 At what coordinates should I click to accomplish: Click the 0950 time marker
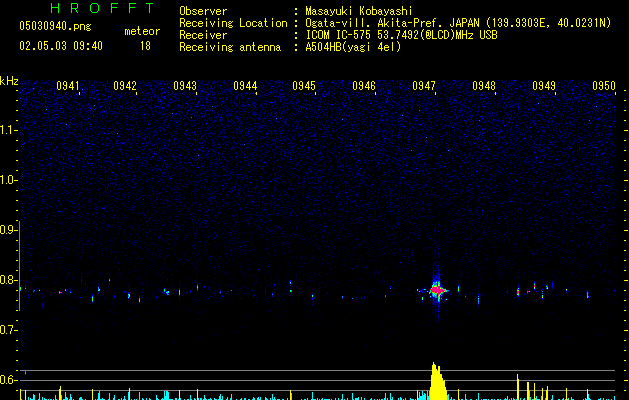[x=604, y=86]
